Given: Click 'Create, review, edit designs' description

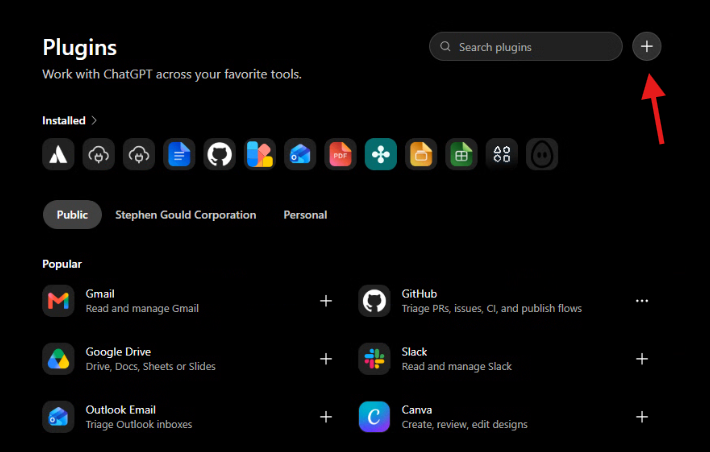Looking at the screenshot, I should 465,424.
